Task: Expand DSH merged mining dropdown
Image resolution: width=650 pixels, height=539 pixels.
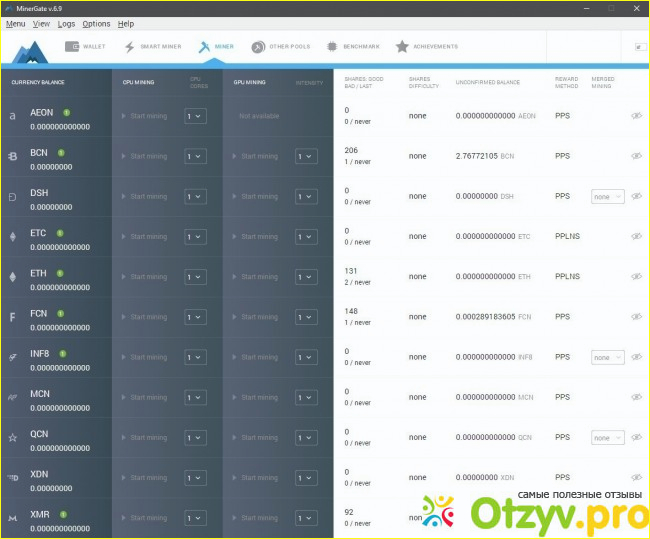Action: tap(607, 196)
